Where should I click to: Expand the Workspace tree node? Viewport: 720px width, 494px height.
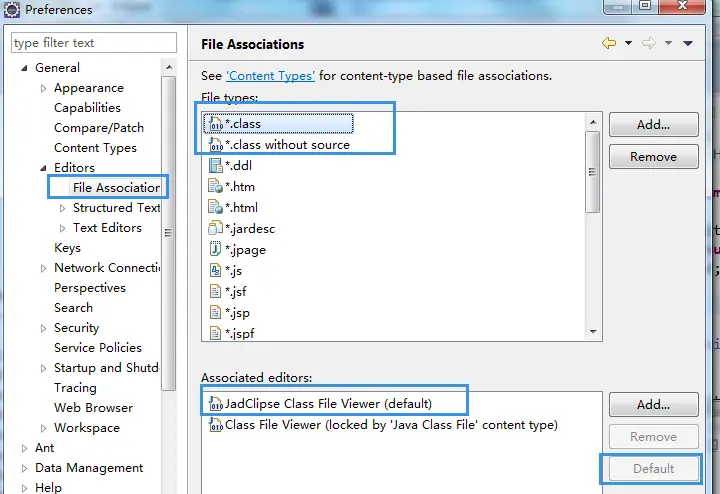click(43, 428)
